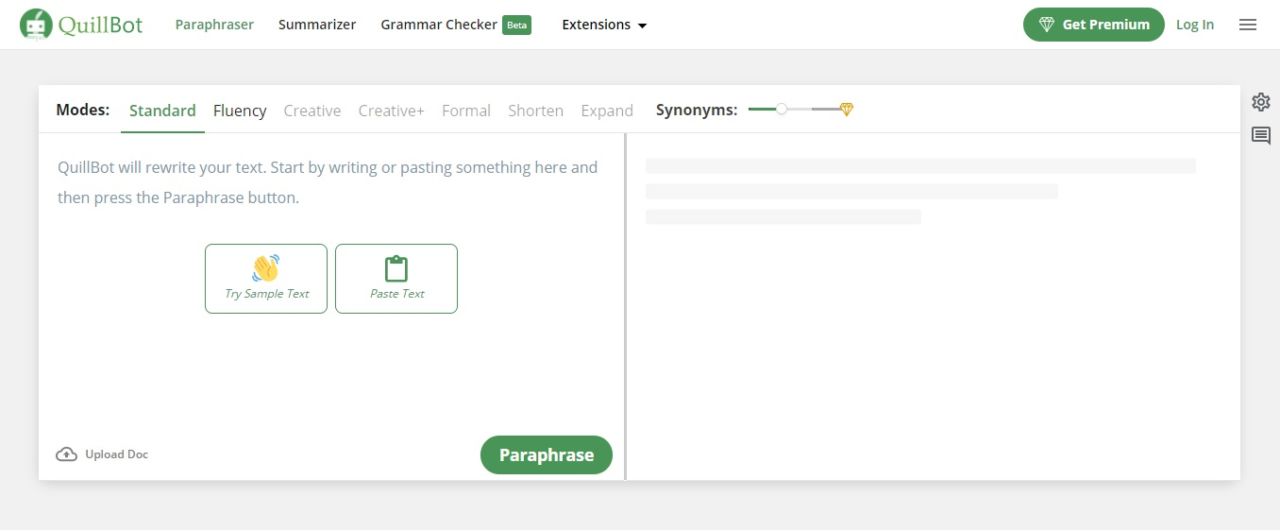The height and width of the screenshot is (531, 1280).
Task: Select the Expand mode tab
Action: pos(607,110)
